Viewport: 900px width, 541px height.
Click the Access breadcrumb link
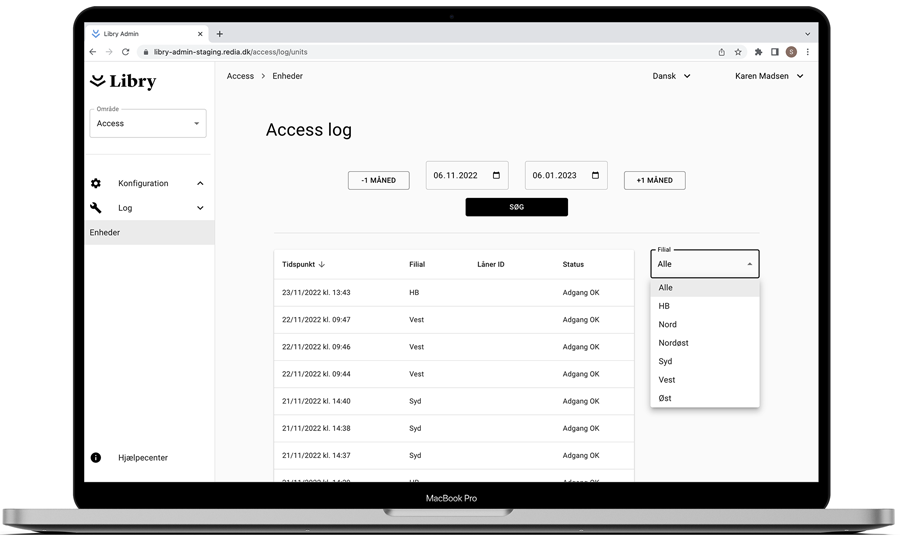[x=240, y=76]
